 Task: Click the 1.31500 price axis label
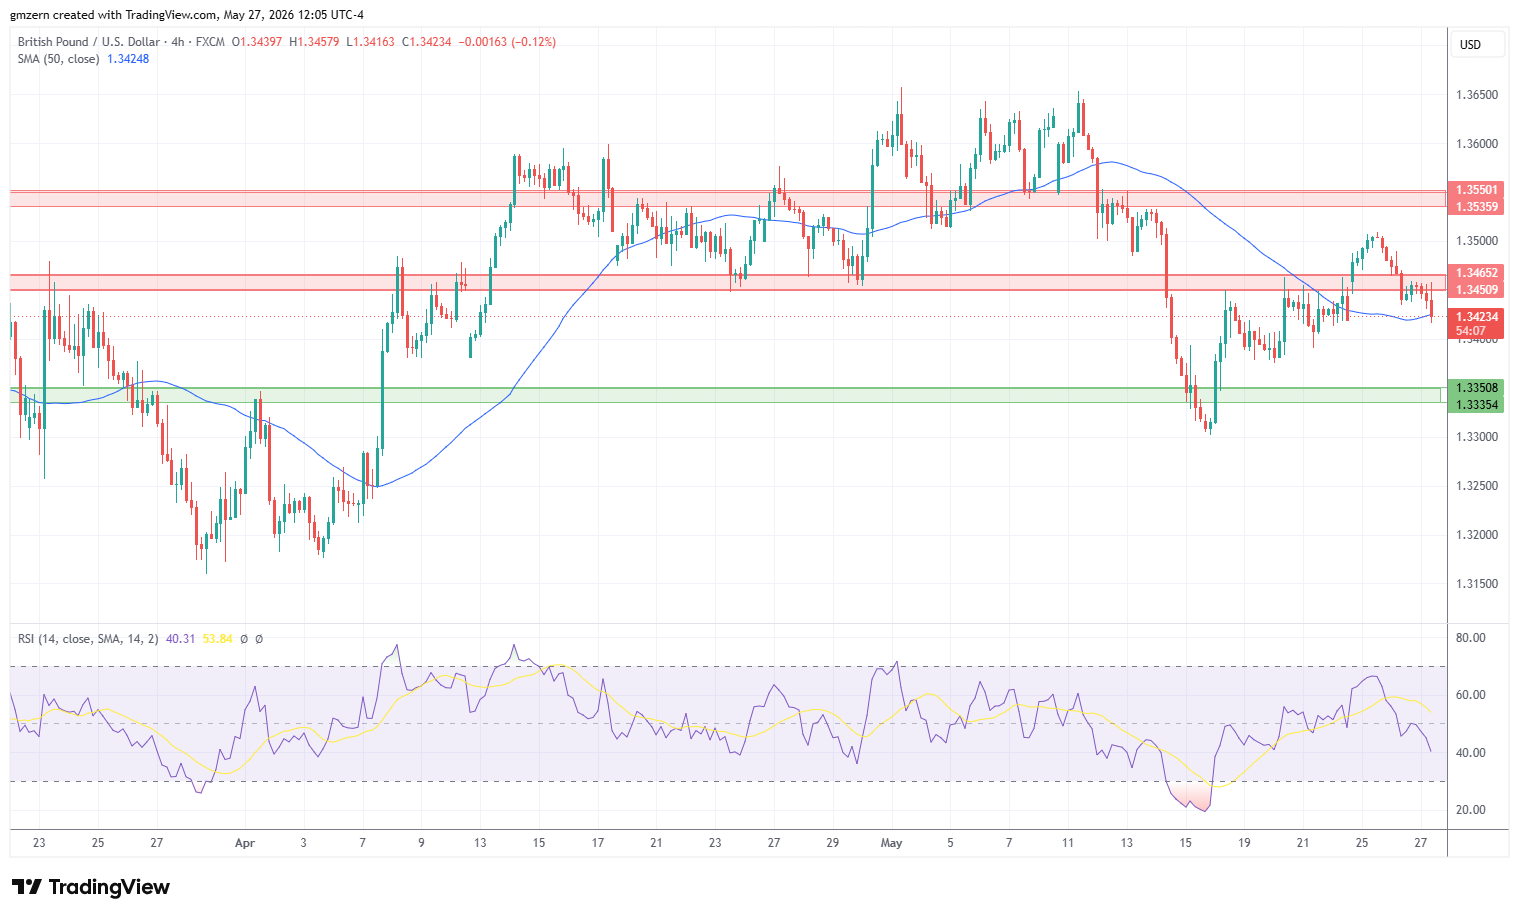pyautogui.click(x=1477, y=584)
